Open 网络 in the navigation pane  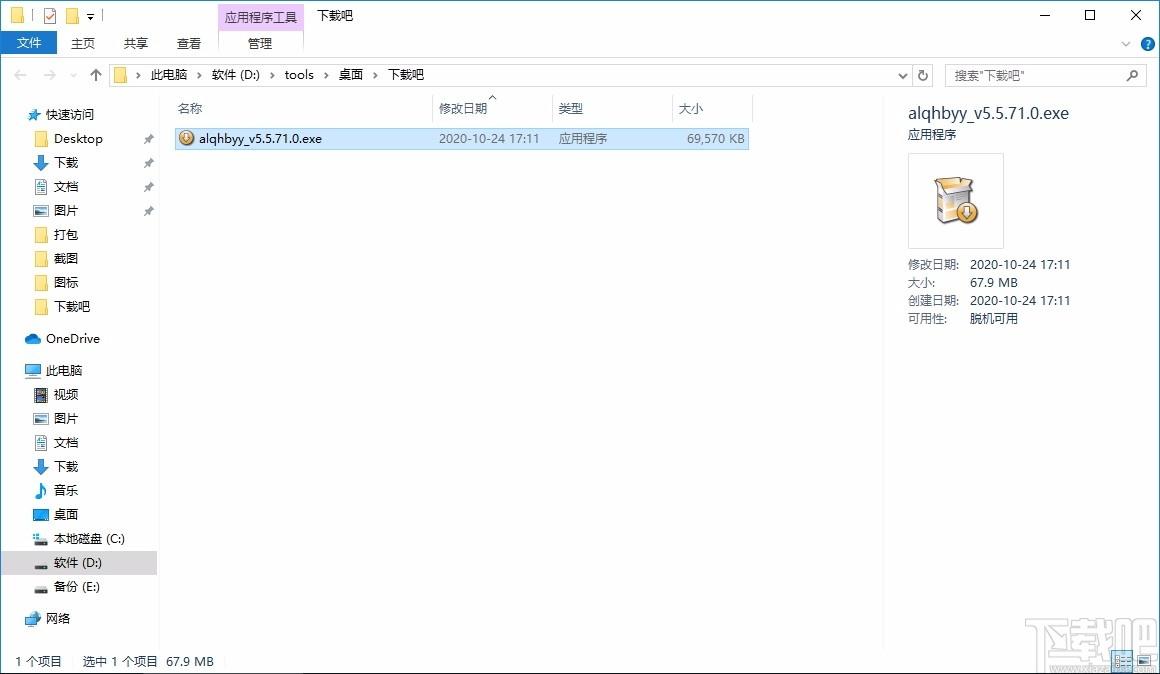click(58, 619)
